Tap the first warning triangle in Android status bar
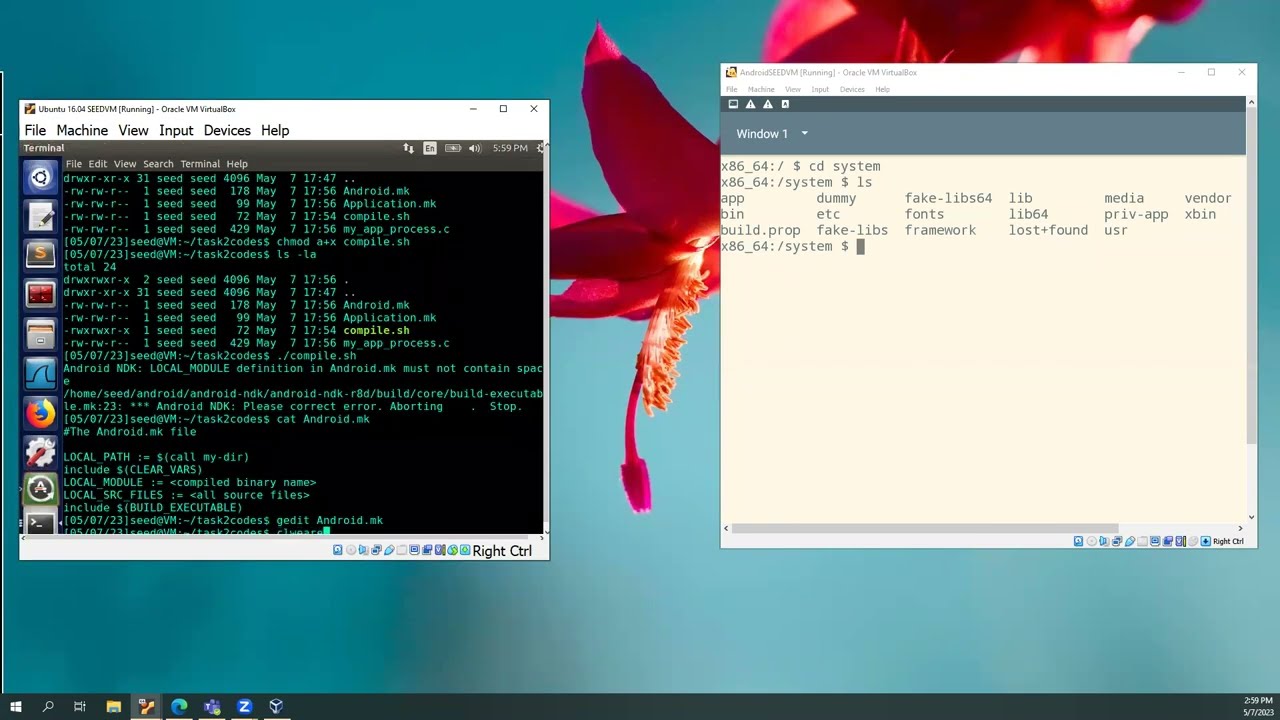Image resolution: width=1280 pixels, height=720 pixels. [x=750, y=104]
